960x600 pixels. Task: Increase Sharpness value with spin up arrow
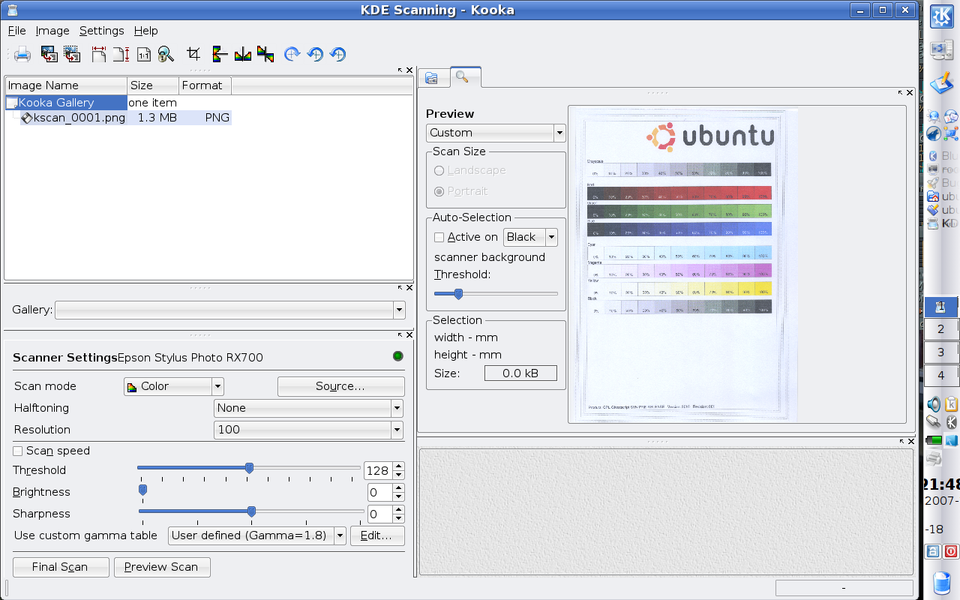(399, 510)
